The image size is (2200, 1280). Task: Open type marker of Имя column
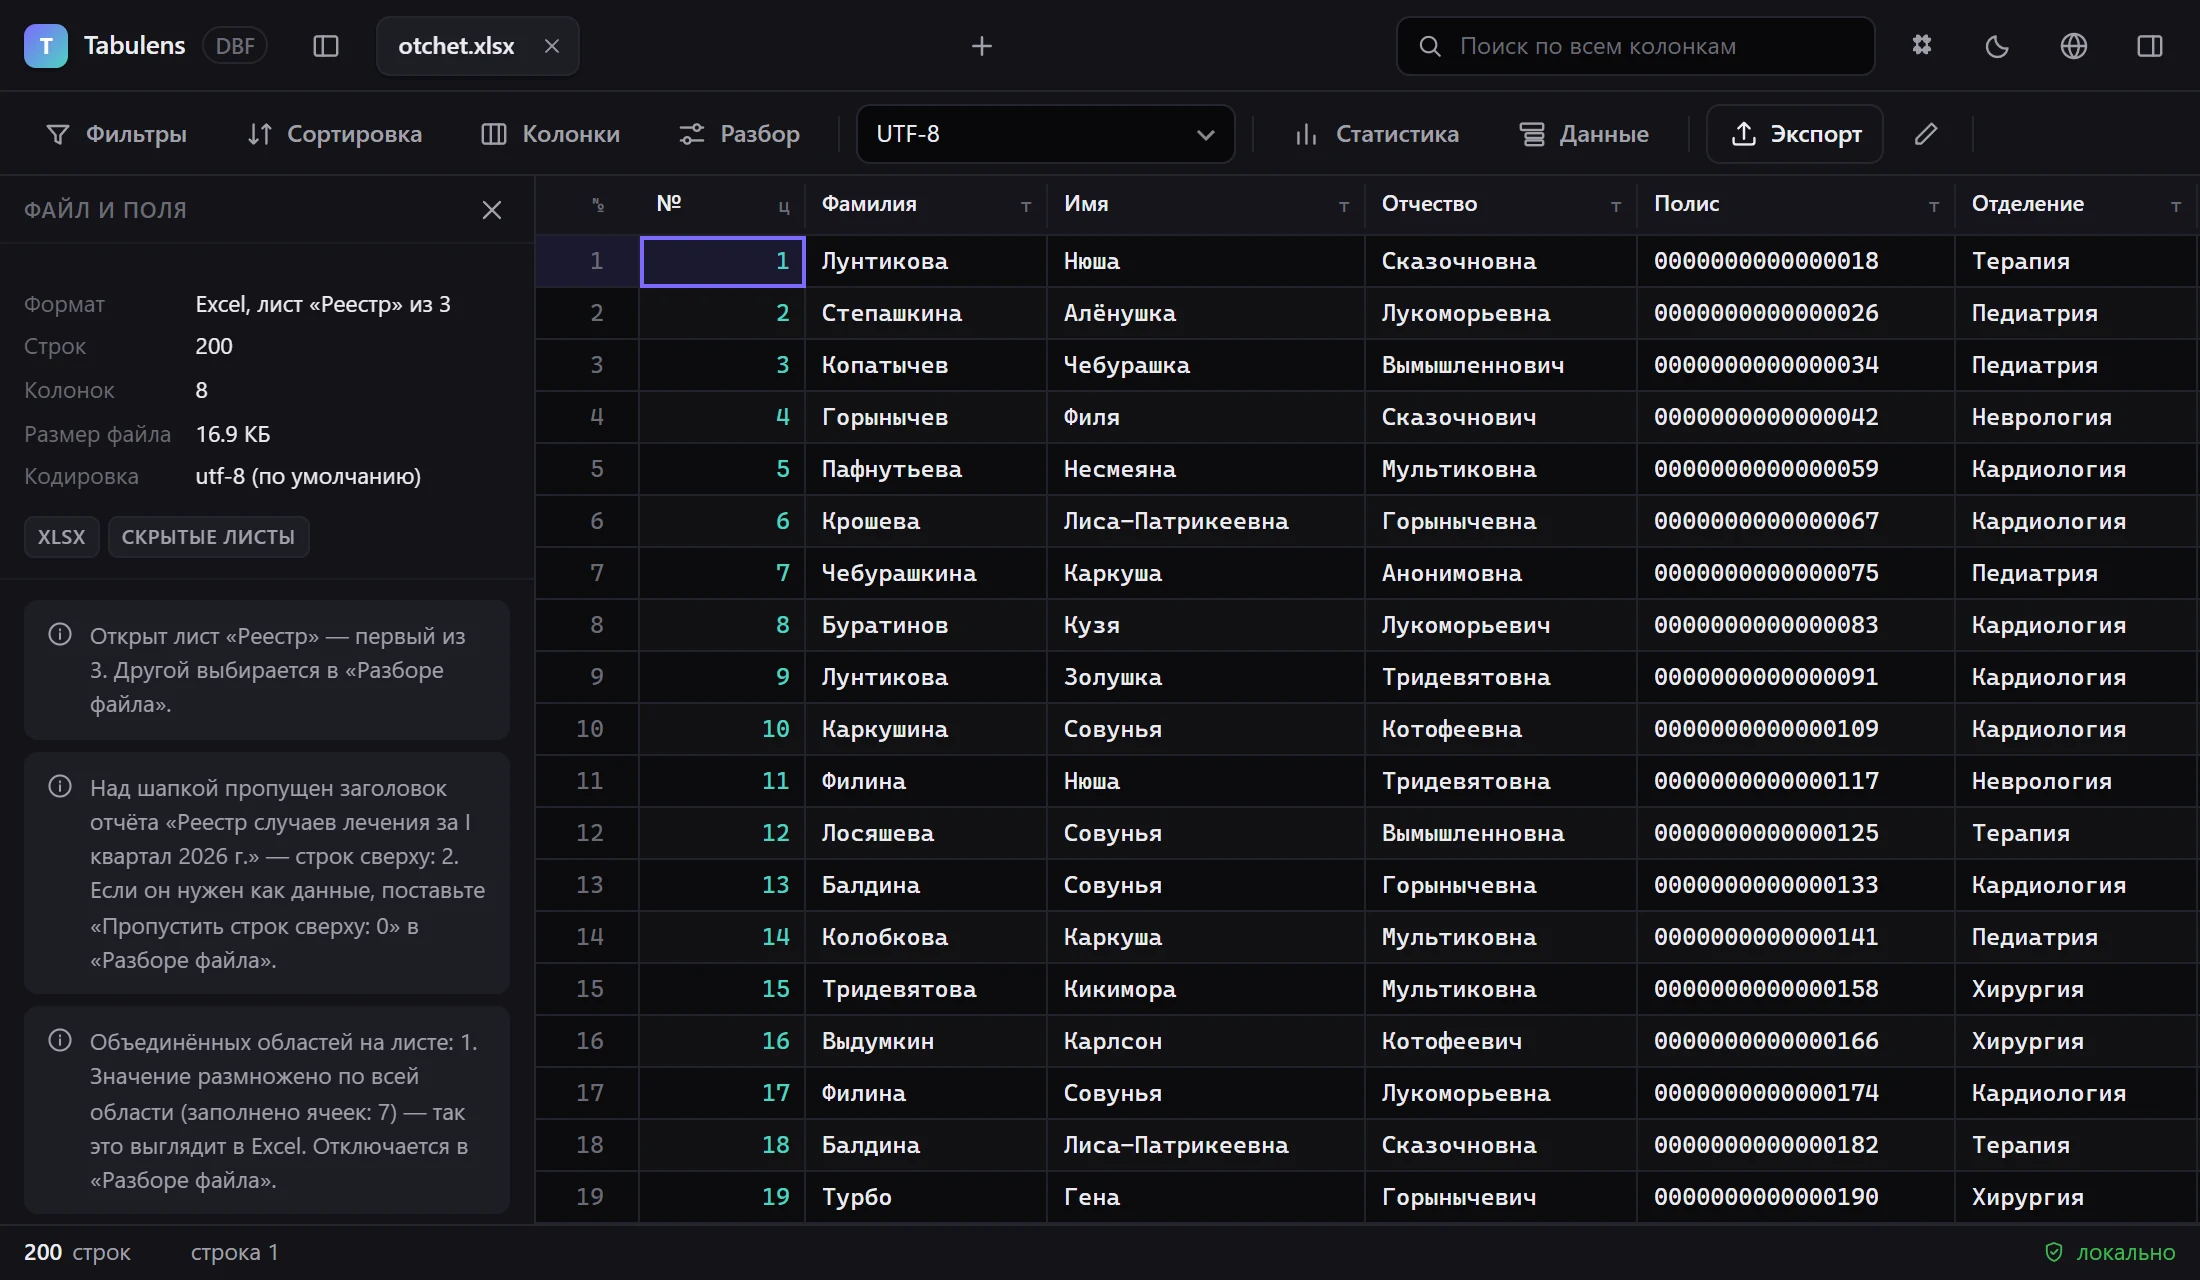tap(1344, 206)
